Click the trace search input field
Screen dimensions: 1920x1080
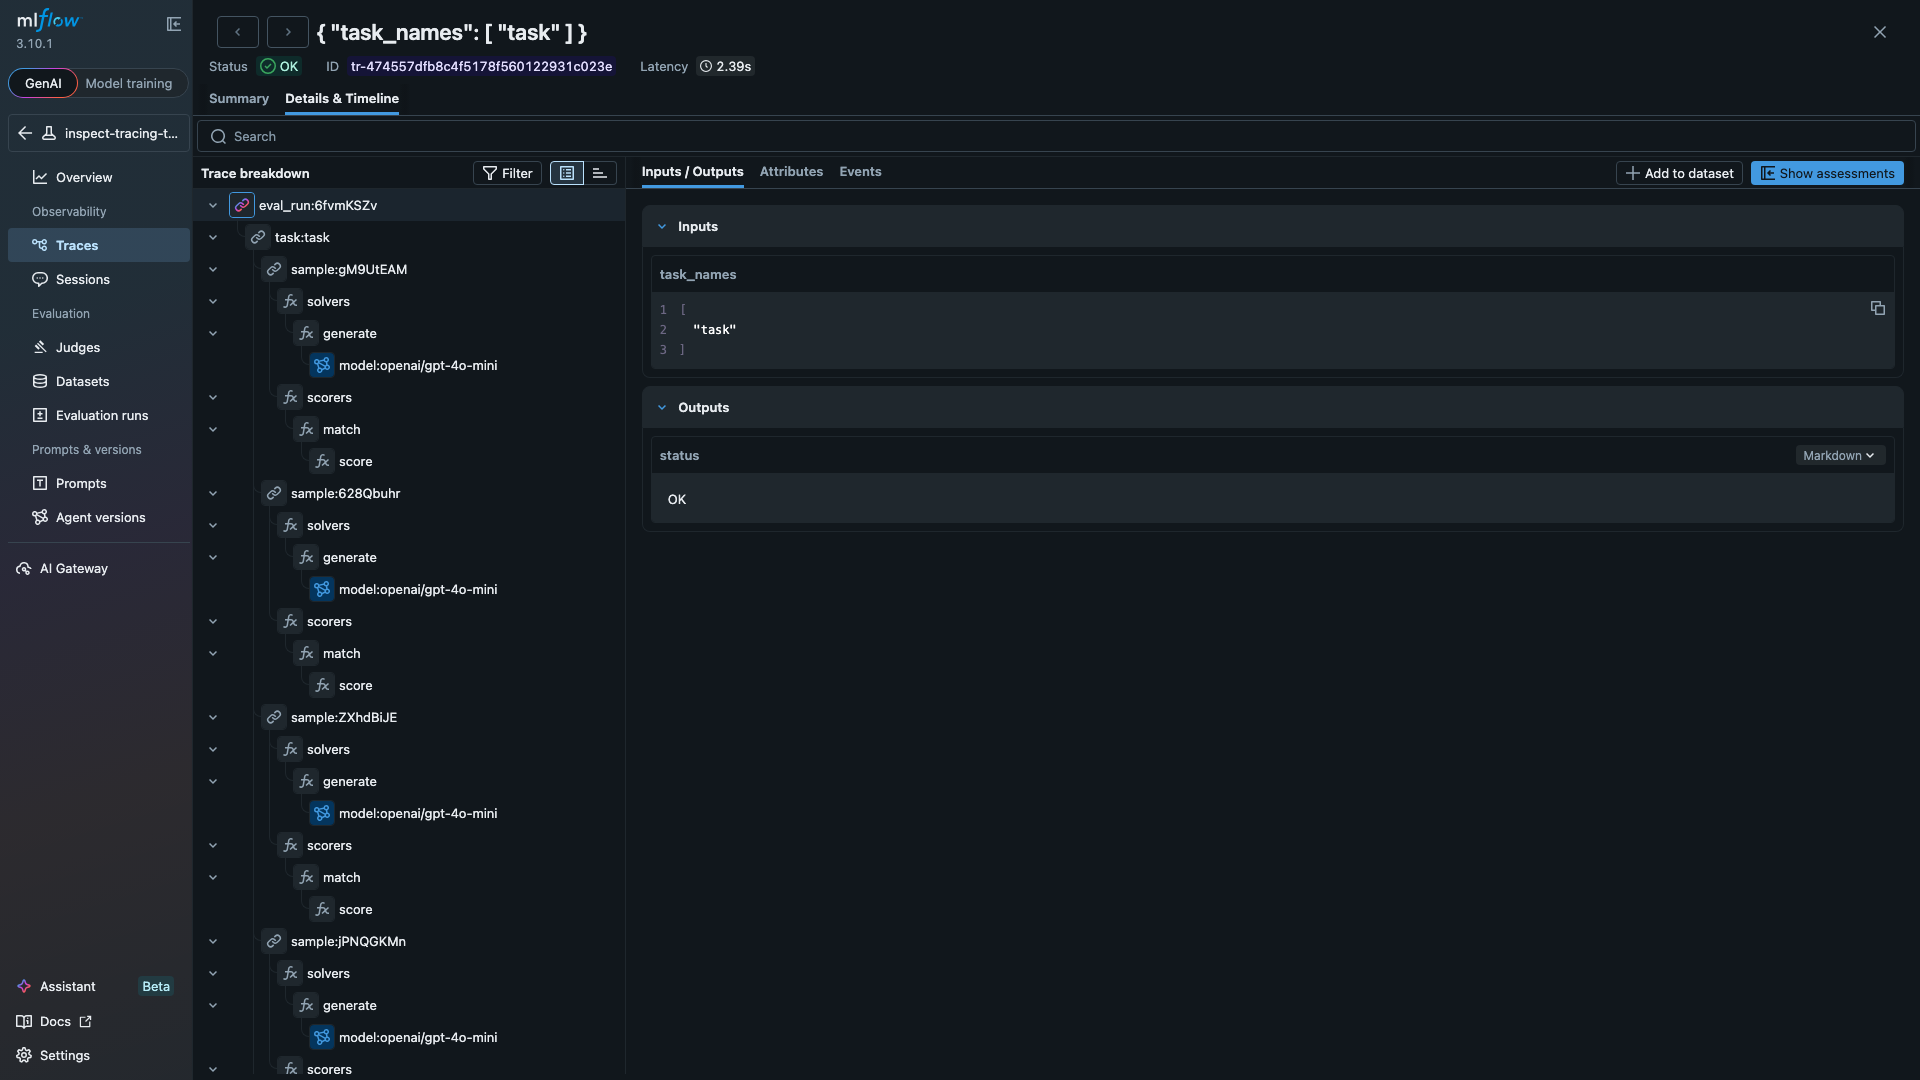(700, 135)
